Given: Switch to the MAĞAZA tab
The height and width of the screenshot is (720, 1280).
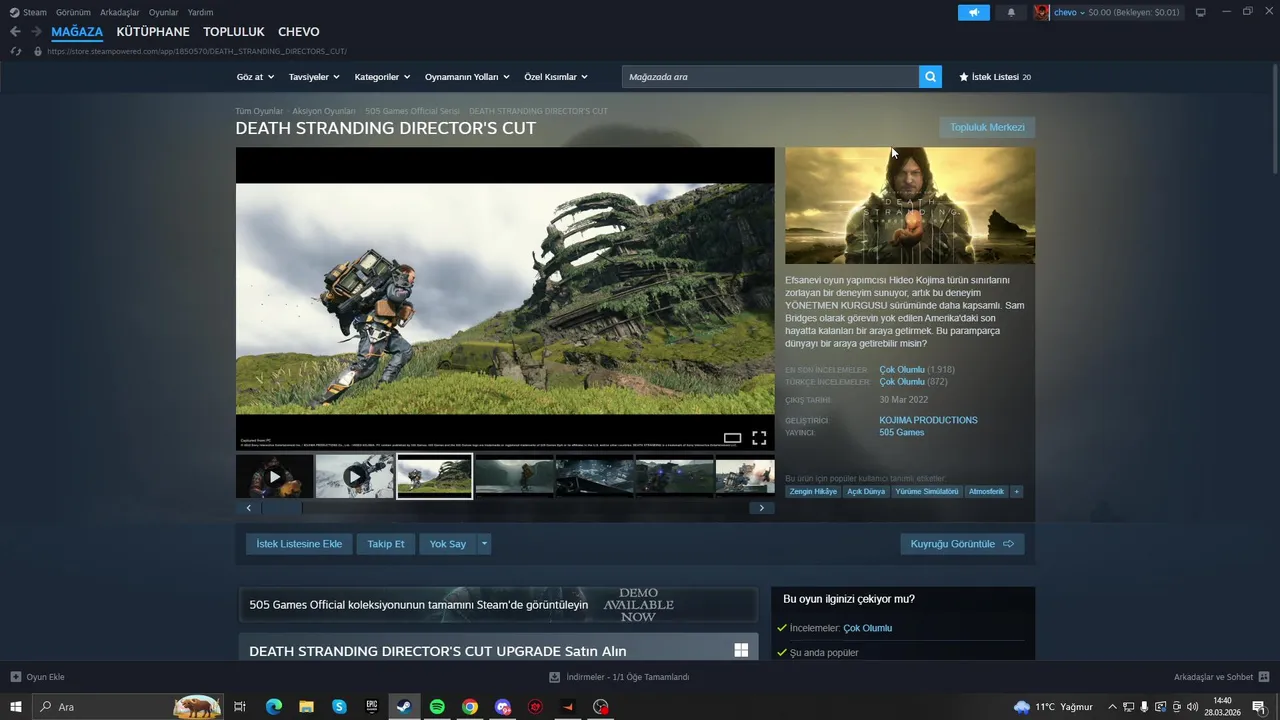Looking at the screenshot, I should coord(77,32).
